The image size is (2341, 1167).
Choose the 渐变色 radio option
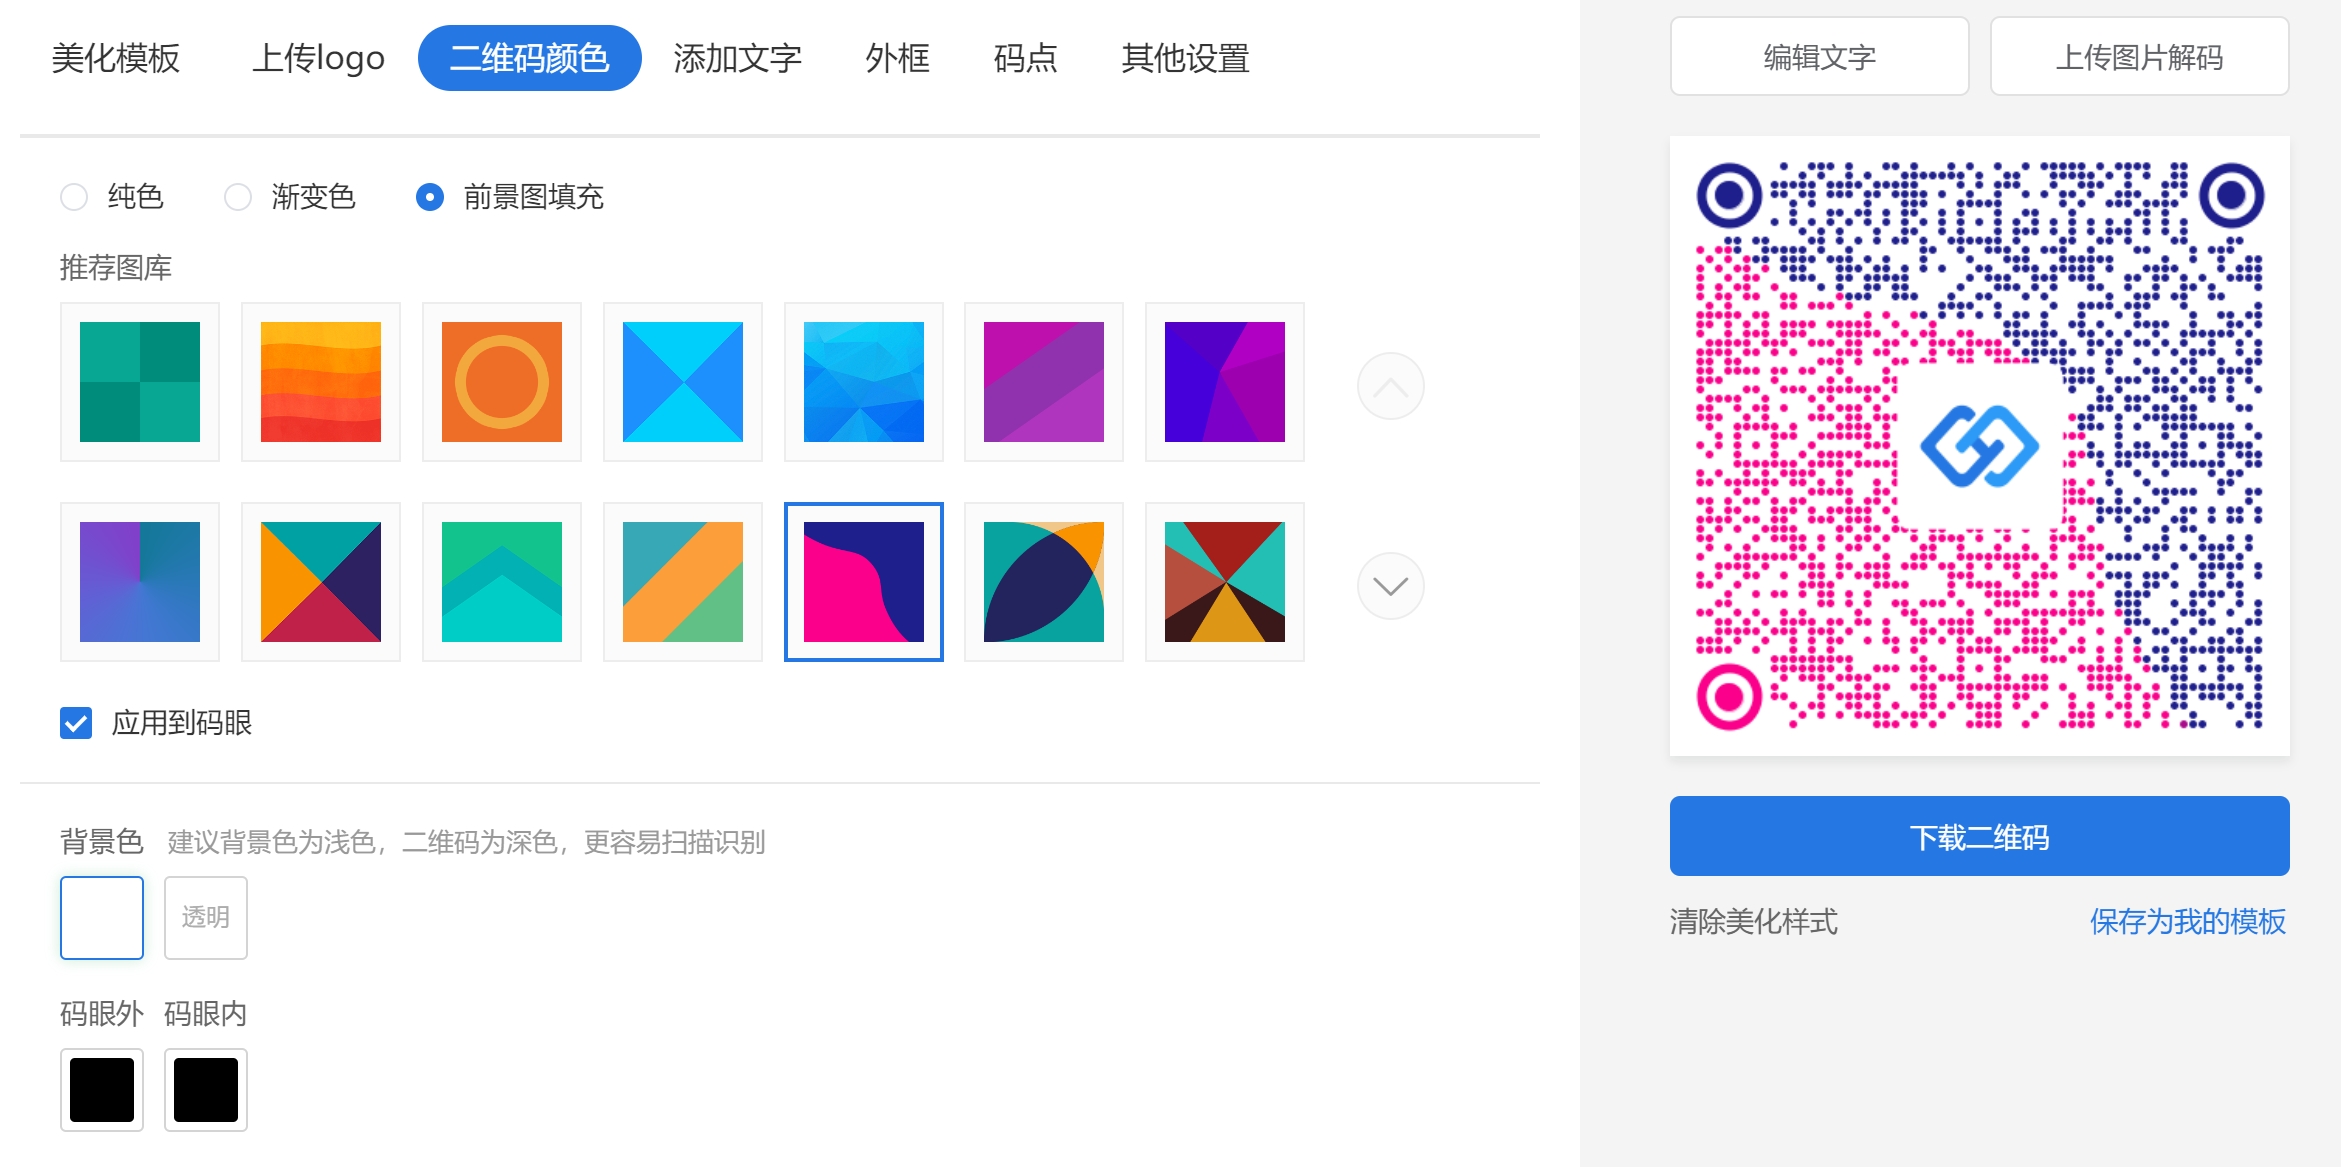pyautogui.click(x=238, y=197)
